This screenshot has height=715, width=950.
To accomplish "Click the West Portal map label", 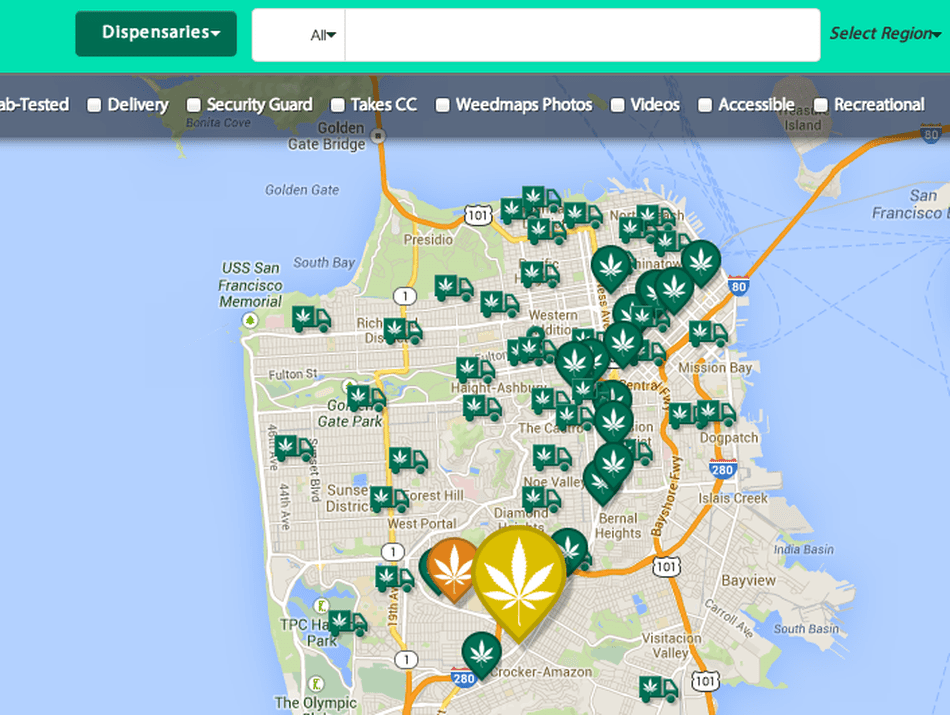I will pyautogui.click(x=422, y=524).
